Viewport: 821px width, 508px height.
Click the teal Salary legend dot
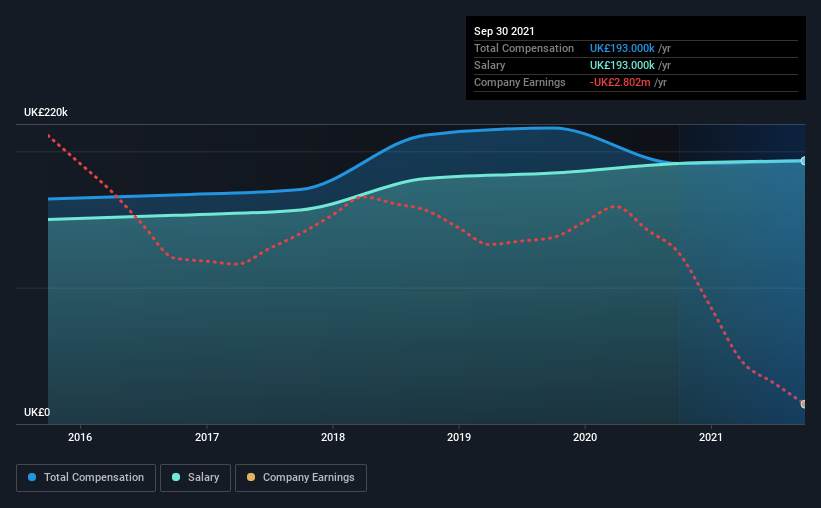(x=176, y=477)
